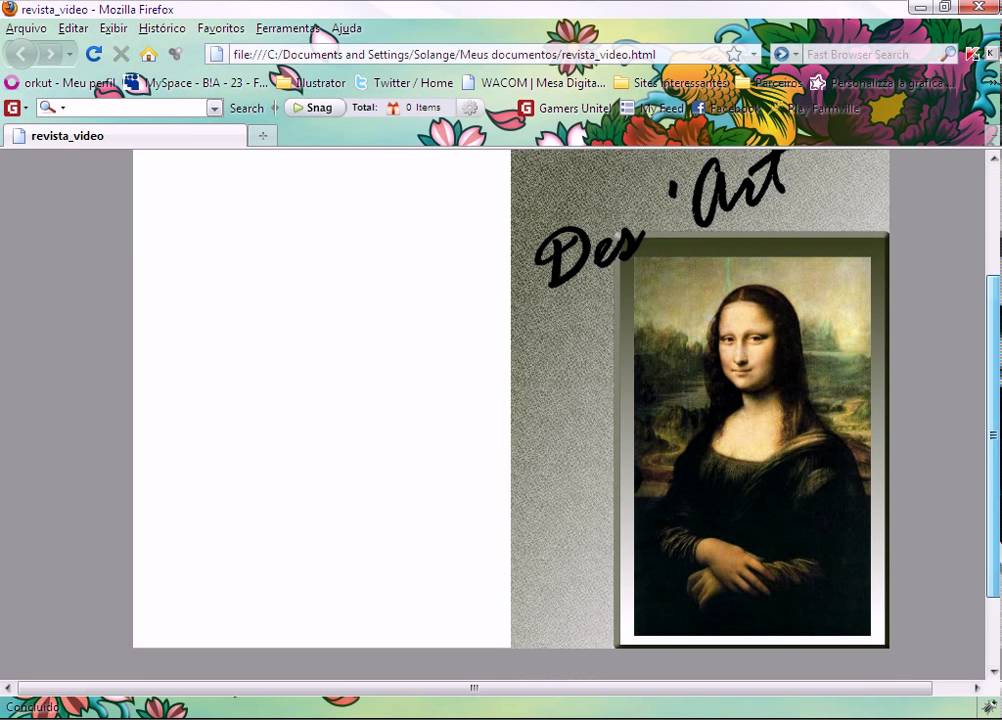This screenshot has height=720, width=1002.
Task: Open the Sites Interessantes bookmarks folder
Action: click(671, 82)
